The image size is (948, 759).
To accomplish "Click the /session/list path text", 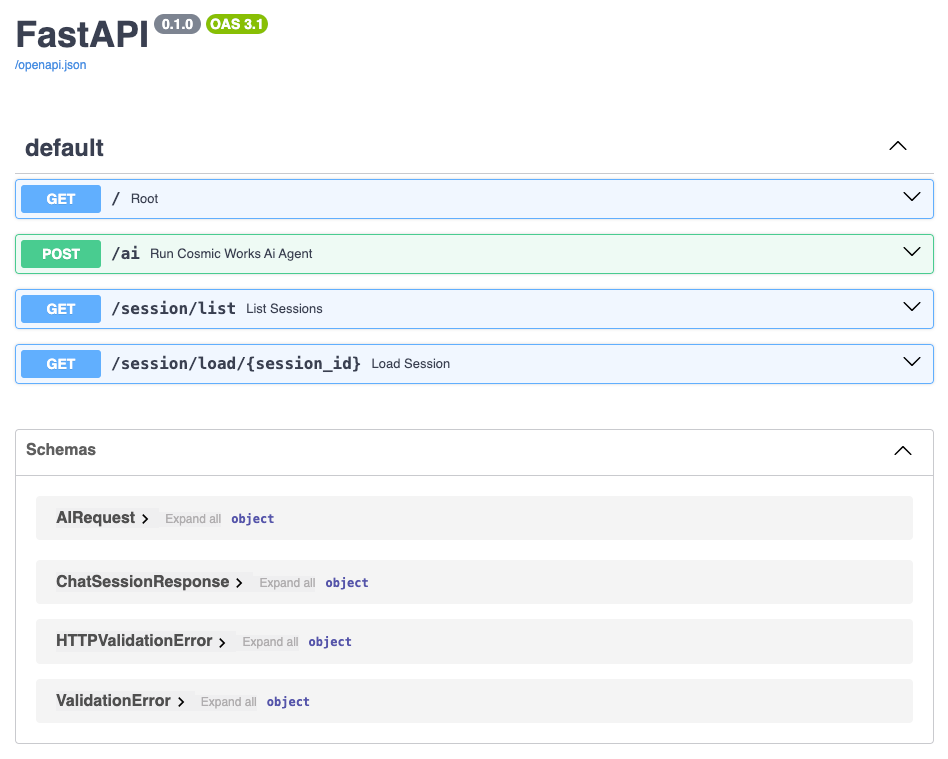I will pos(174,308).
